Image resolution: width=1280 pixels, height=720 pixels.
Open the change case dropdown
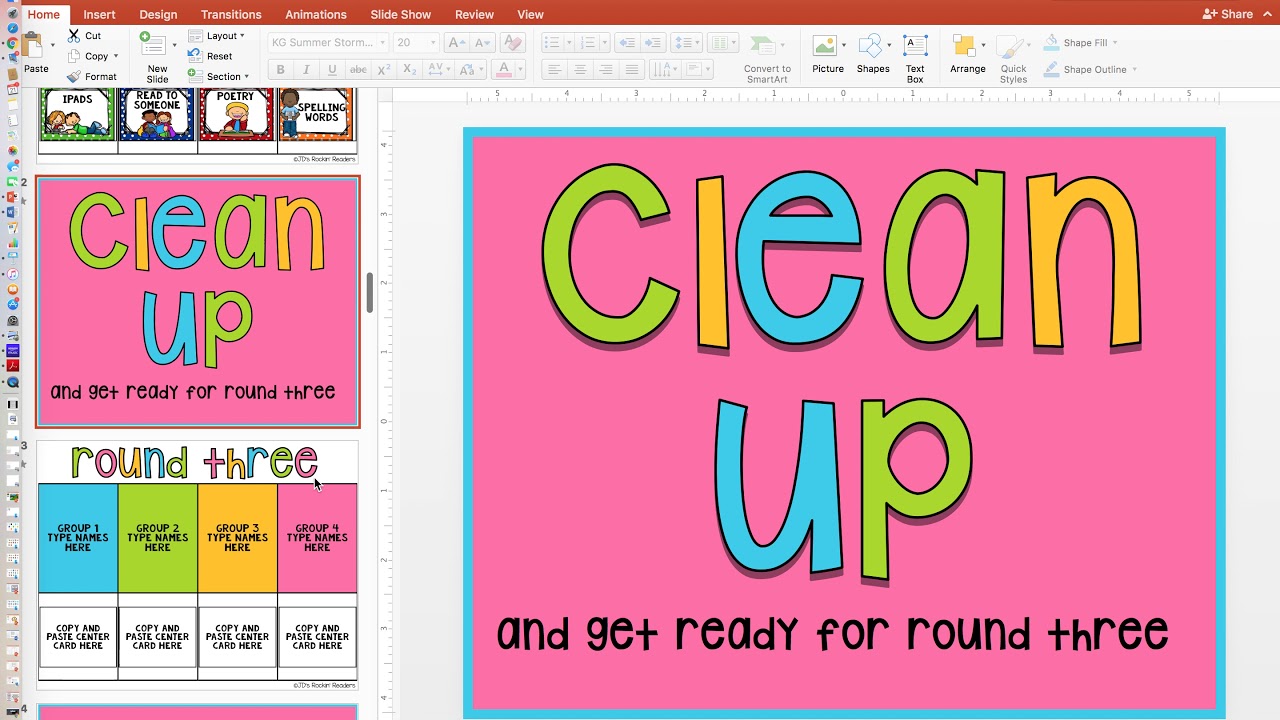(470, 70)
